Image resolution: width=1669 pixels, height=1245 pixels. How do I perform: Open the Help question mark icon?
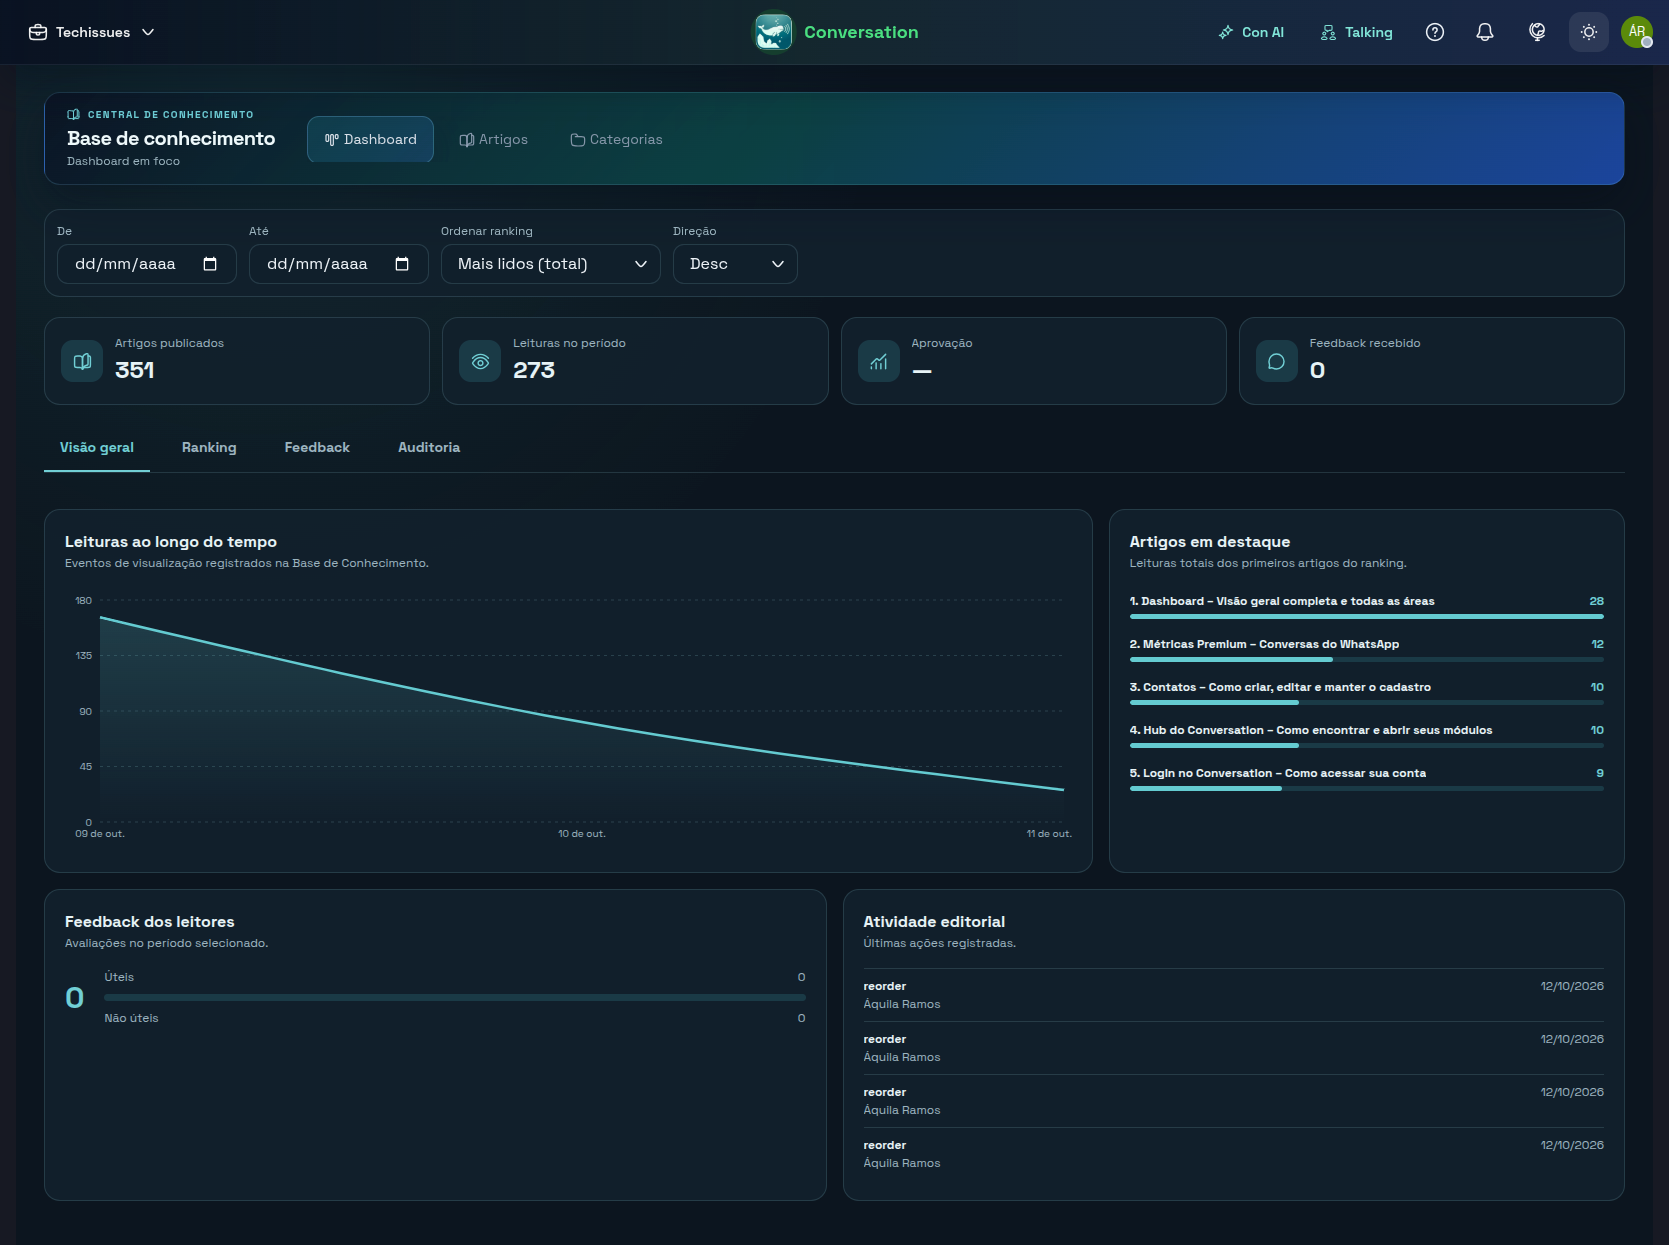1435,32
